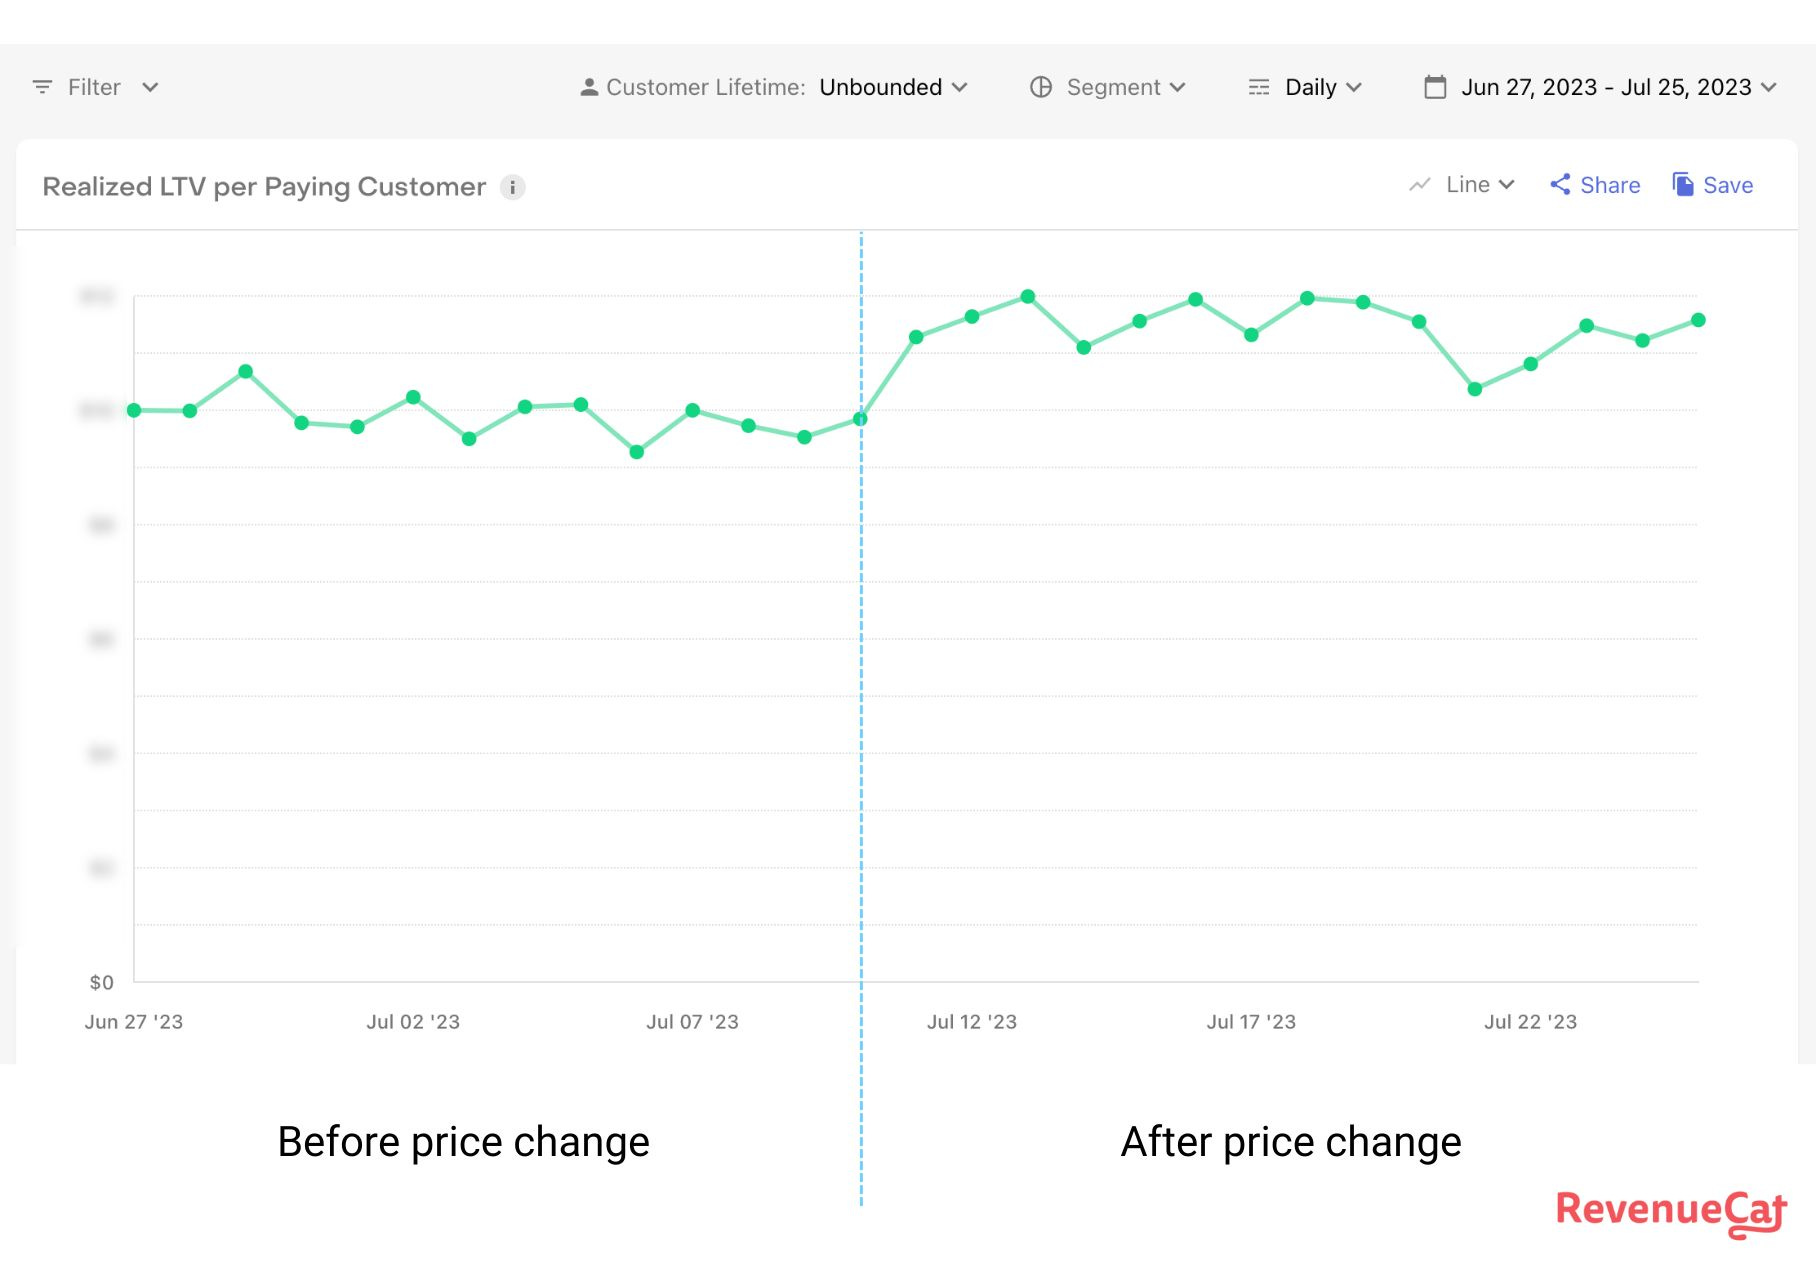Click the Line chart type icon
Image resolution: width=1816 pixels, height=1270 pixels.
(1420, 185)
